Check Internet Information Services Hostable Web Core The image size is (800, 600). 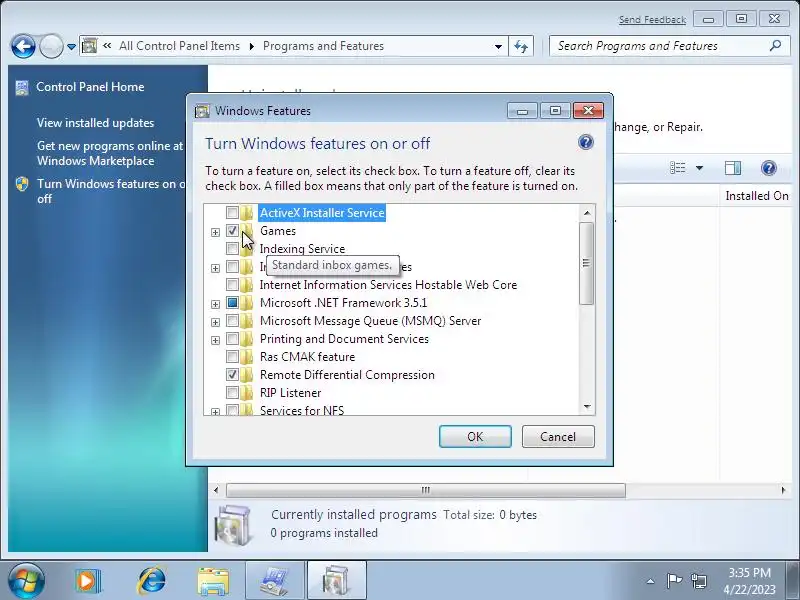[232, 285]
